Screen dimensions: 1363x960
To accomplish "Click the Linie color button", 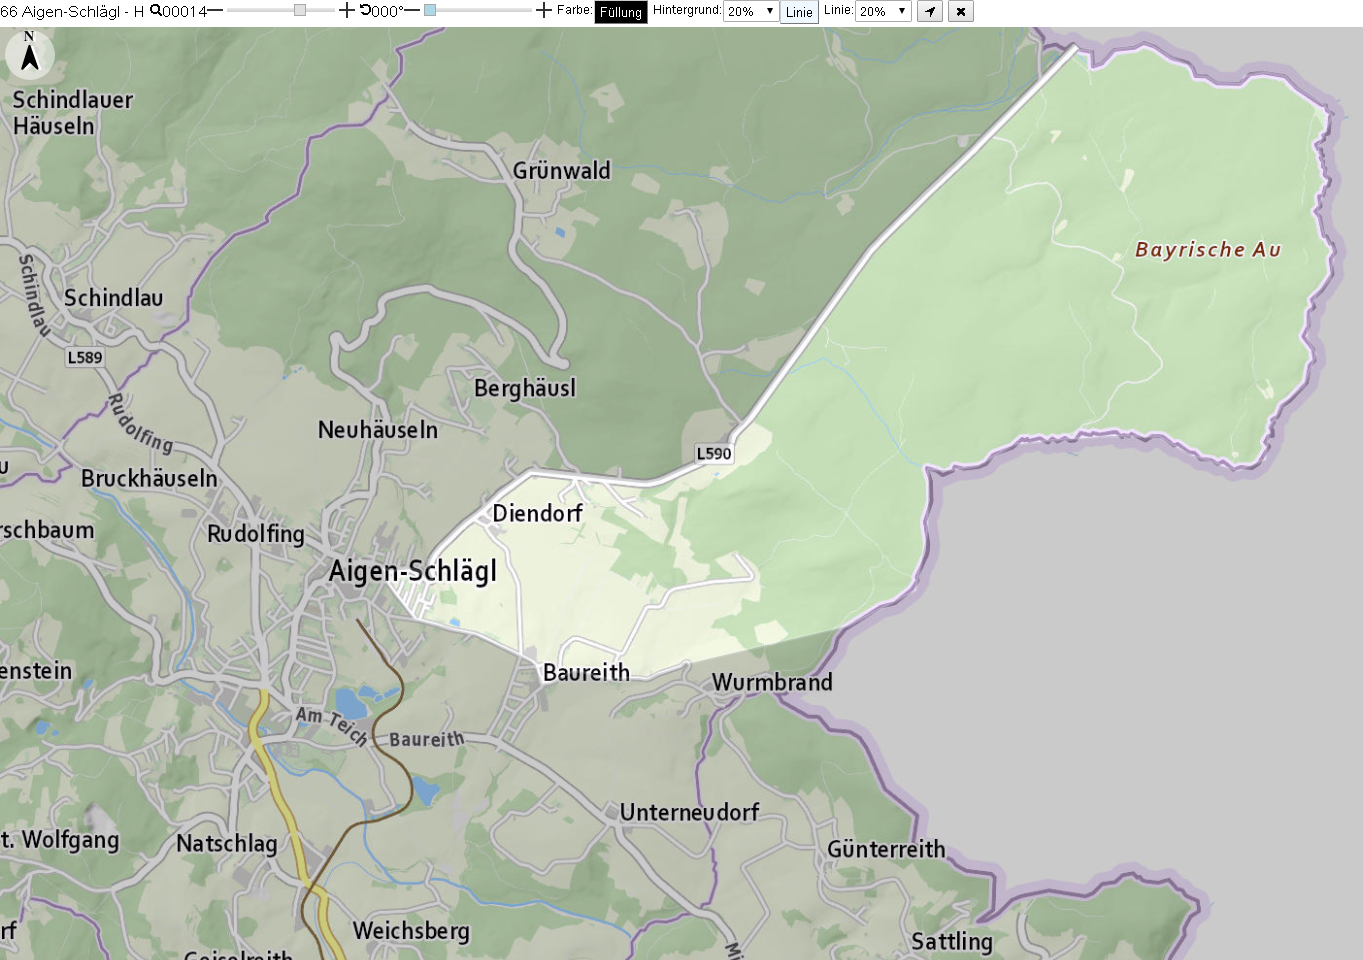I will (x=799, y=12).
